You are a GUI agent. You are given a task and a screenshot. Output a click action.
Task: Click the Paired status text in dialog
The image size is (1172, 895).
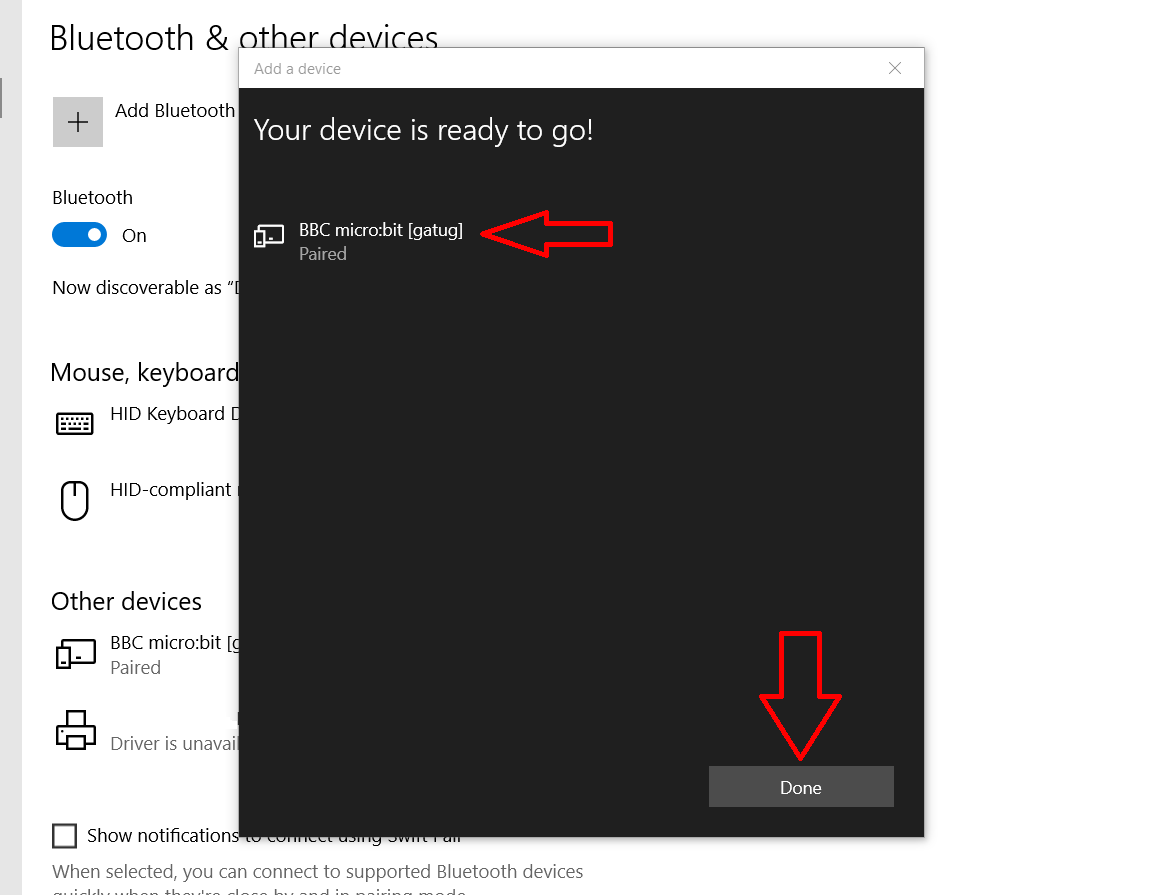coord(323,254)
